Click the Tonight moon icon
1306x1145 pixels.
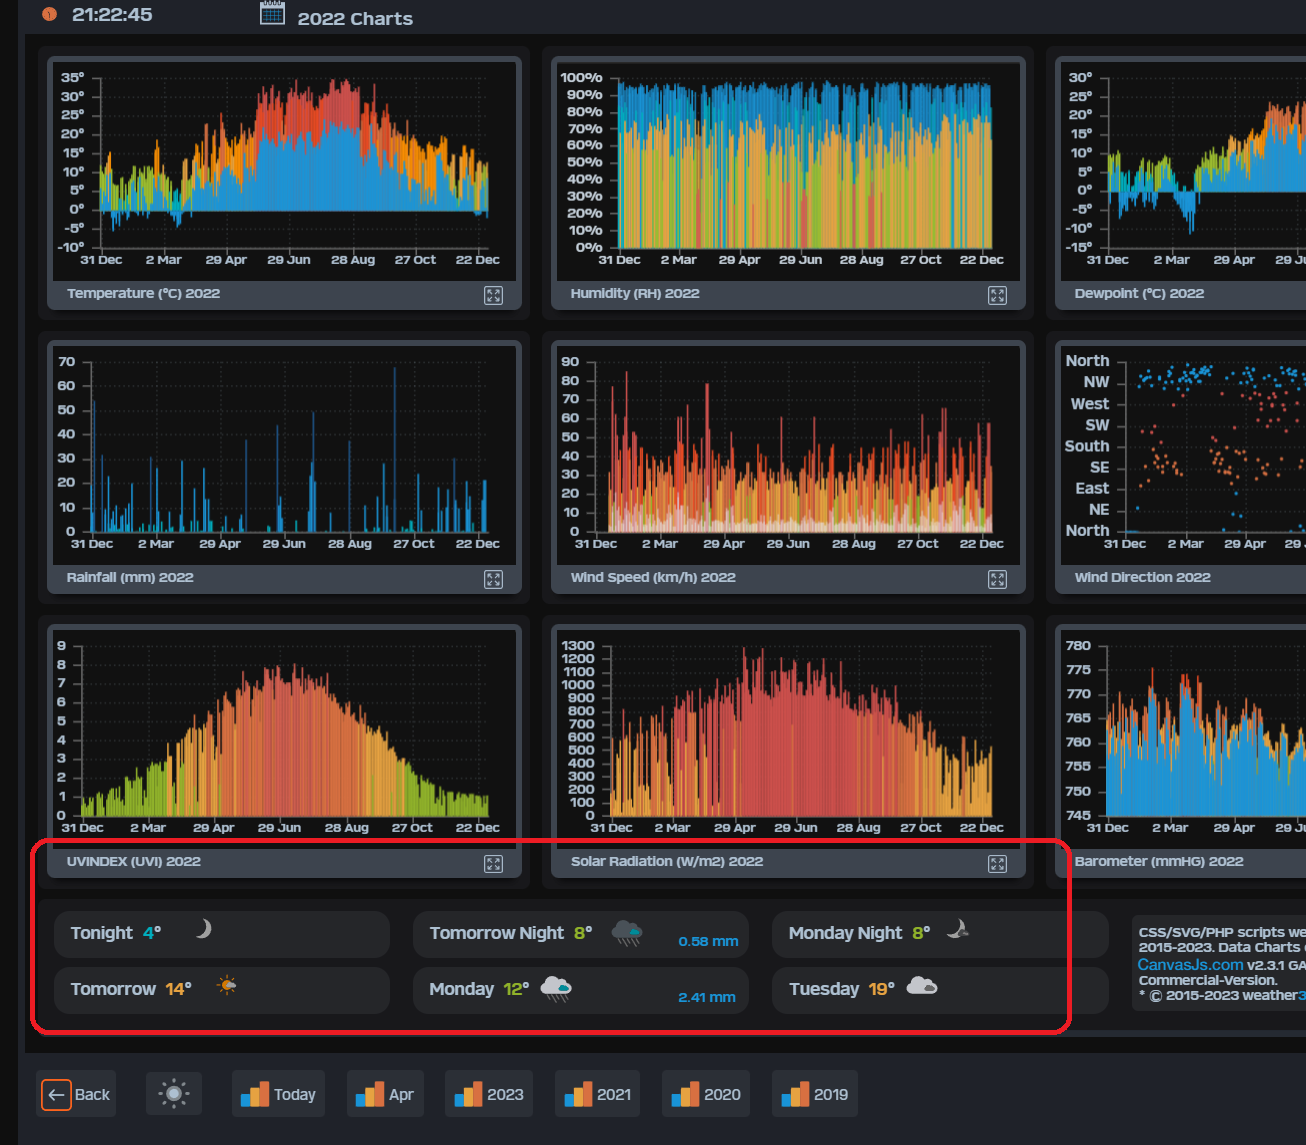pos(203,929)
